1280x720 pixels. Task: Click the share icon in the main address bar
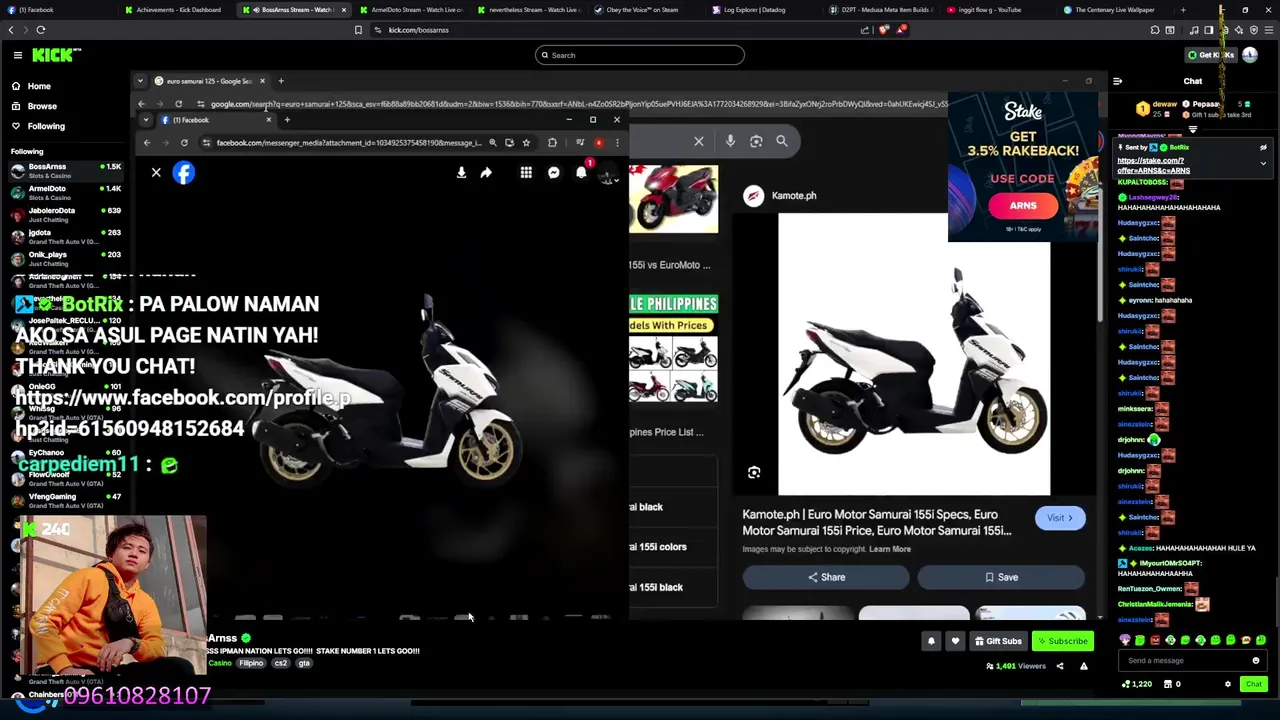click(x=865, y=30)
